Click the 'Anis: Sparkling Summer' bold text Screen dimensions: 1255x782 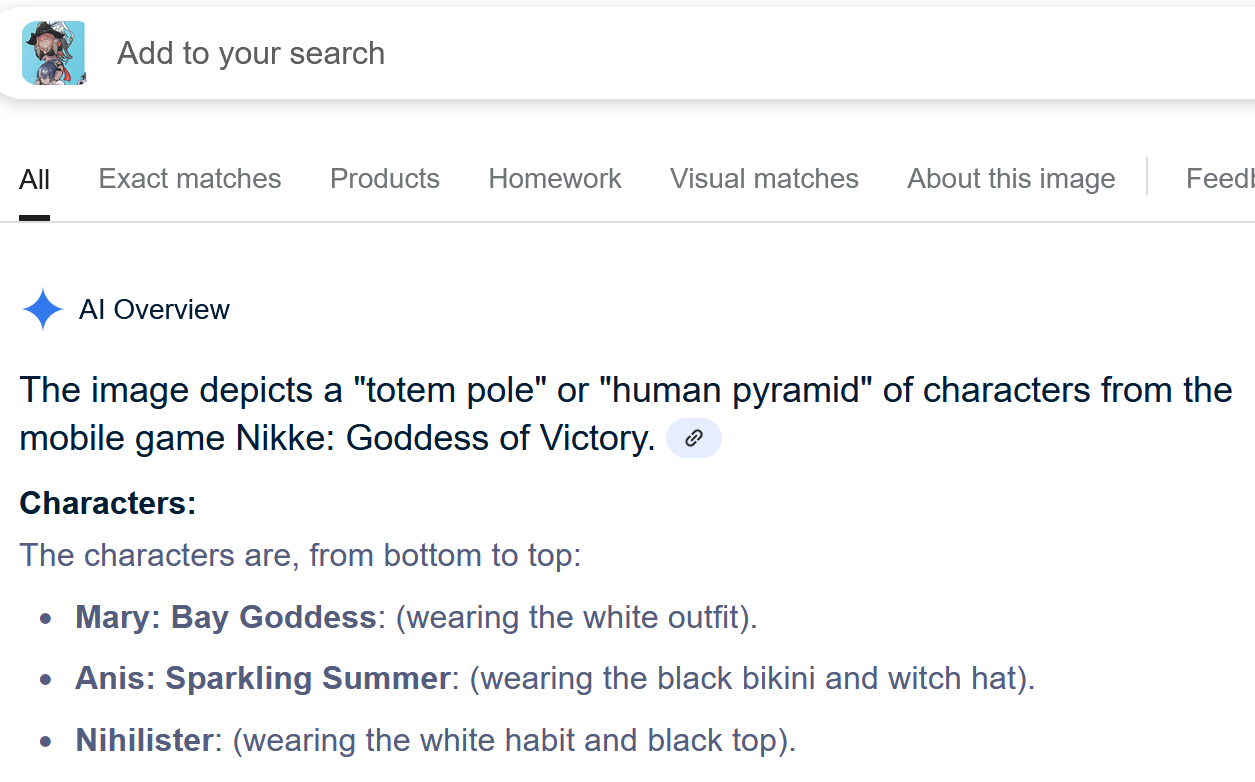[x=262, y=679]
